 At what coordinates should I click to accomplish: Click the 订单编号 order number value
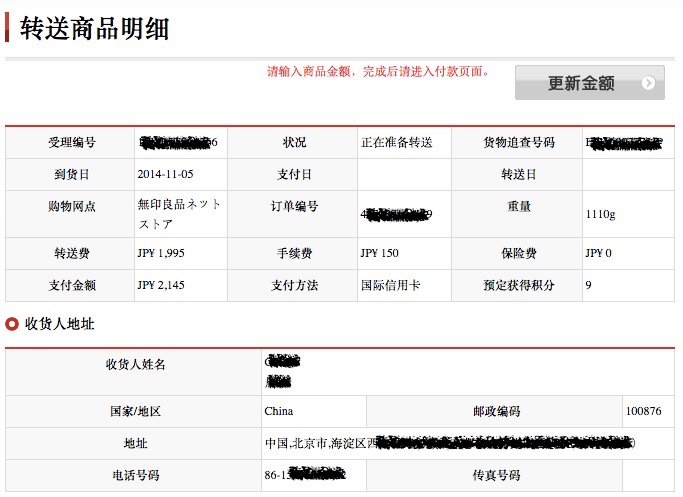[x=396, y=214]
